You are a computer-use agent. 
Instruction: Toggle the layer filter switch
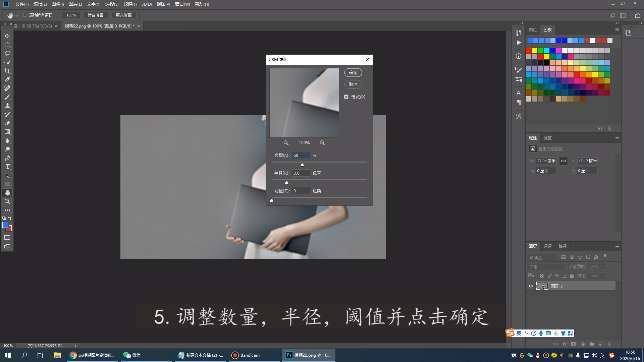click(x=605, y=256)
